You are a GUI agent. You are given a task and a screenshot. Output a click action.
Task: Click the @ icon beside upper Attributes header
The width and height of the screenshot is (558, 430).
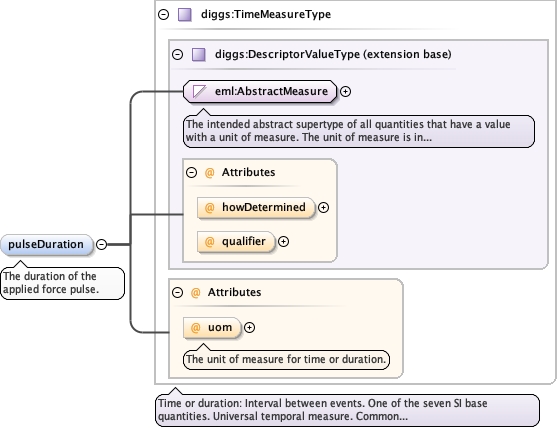[x=210, y=173]
